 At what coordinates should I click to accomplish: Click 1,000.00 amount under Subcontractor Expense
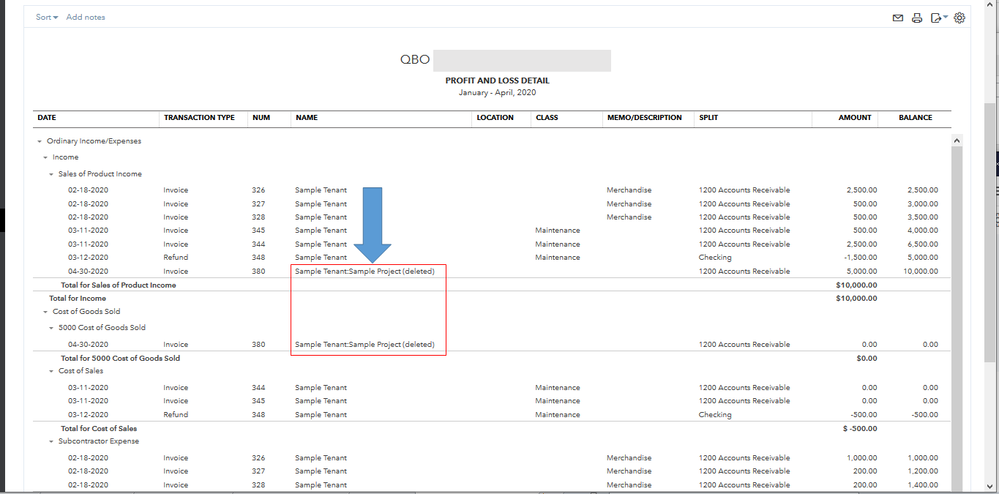(862, 458)
